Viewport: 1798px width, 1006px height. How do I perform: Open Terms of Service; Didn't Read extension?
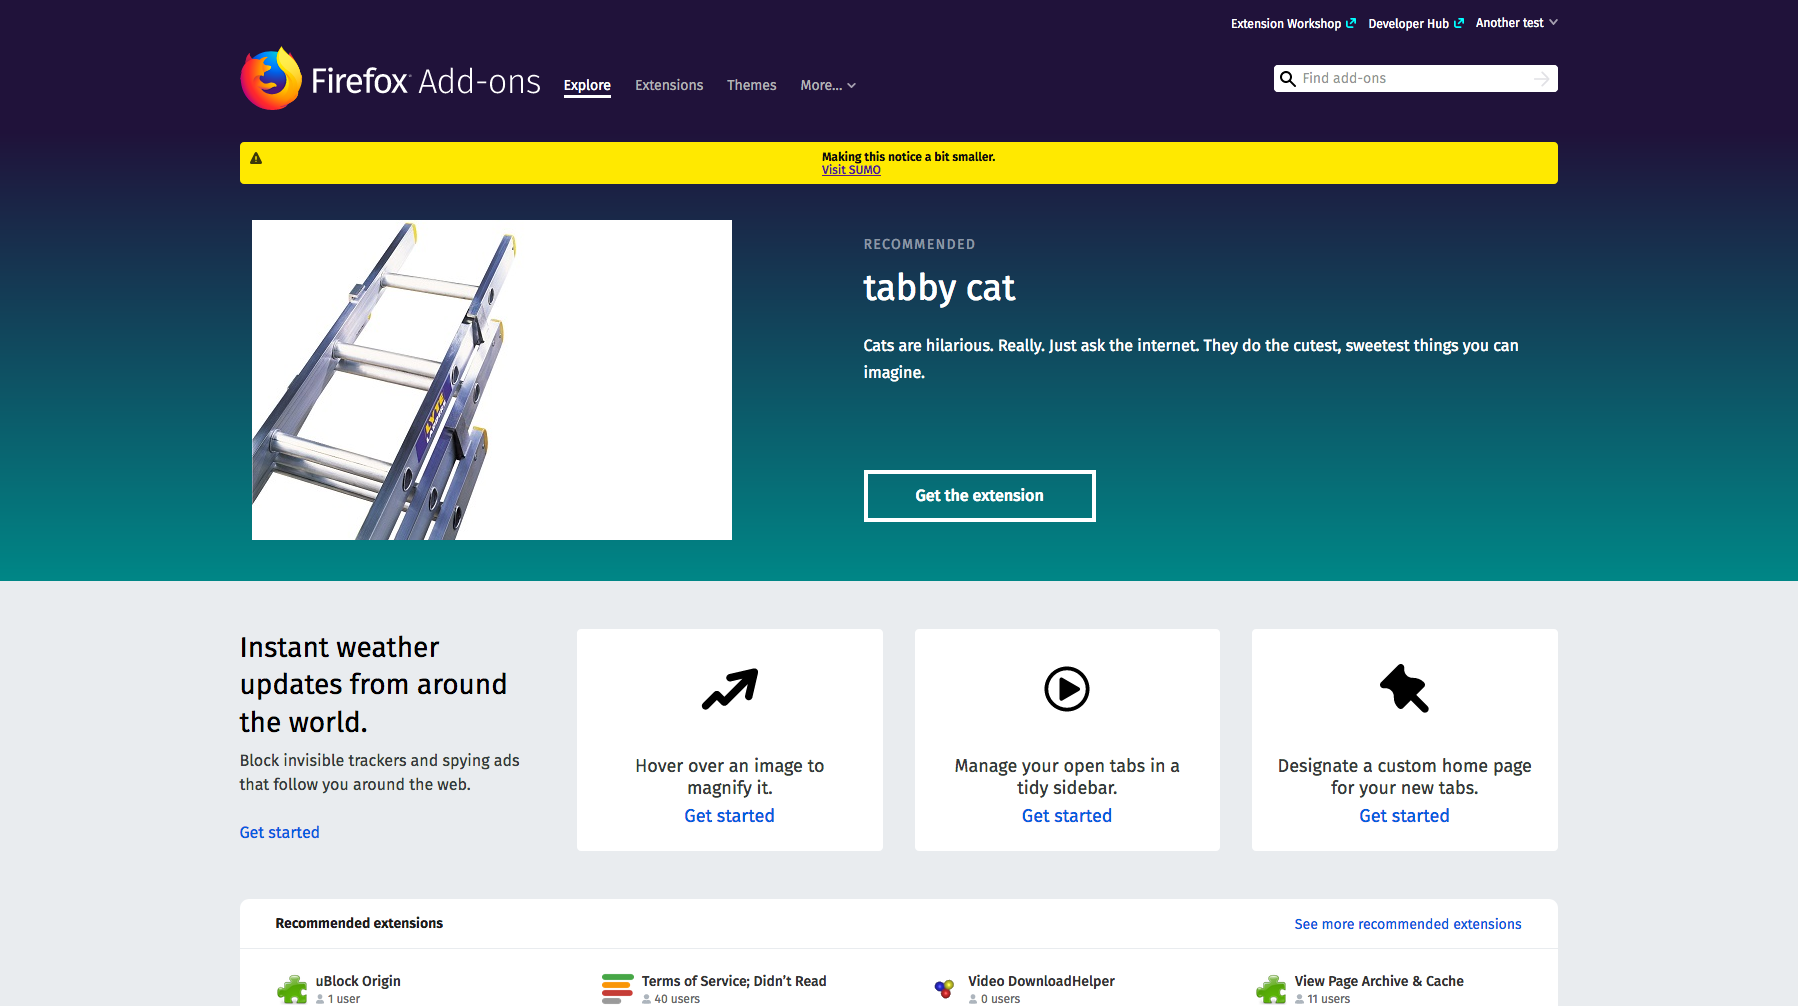click(x=734, y=981)
